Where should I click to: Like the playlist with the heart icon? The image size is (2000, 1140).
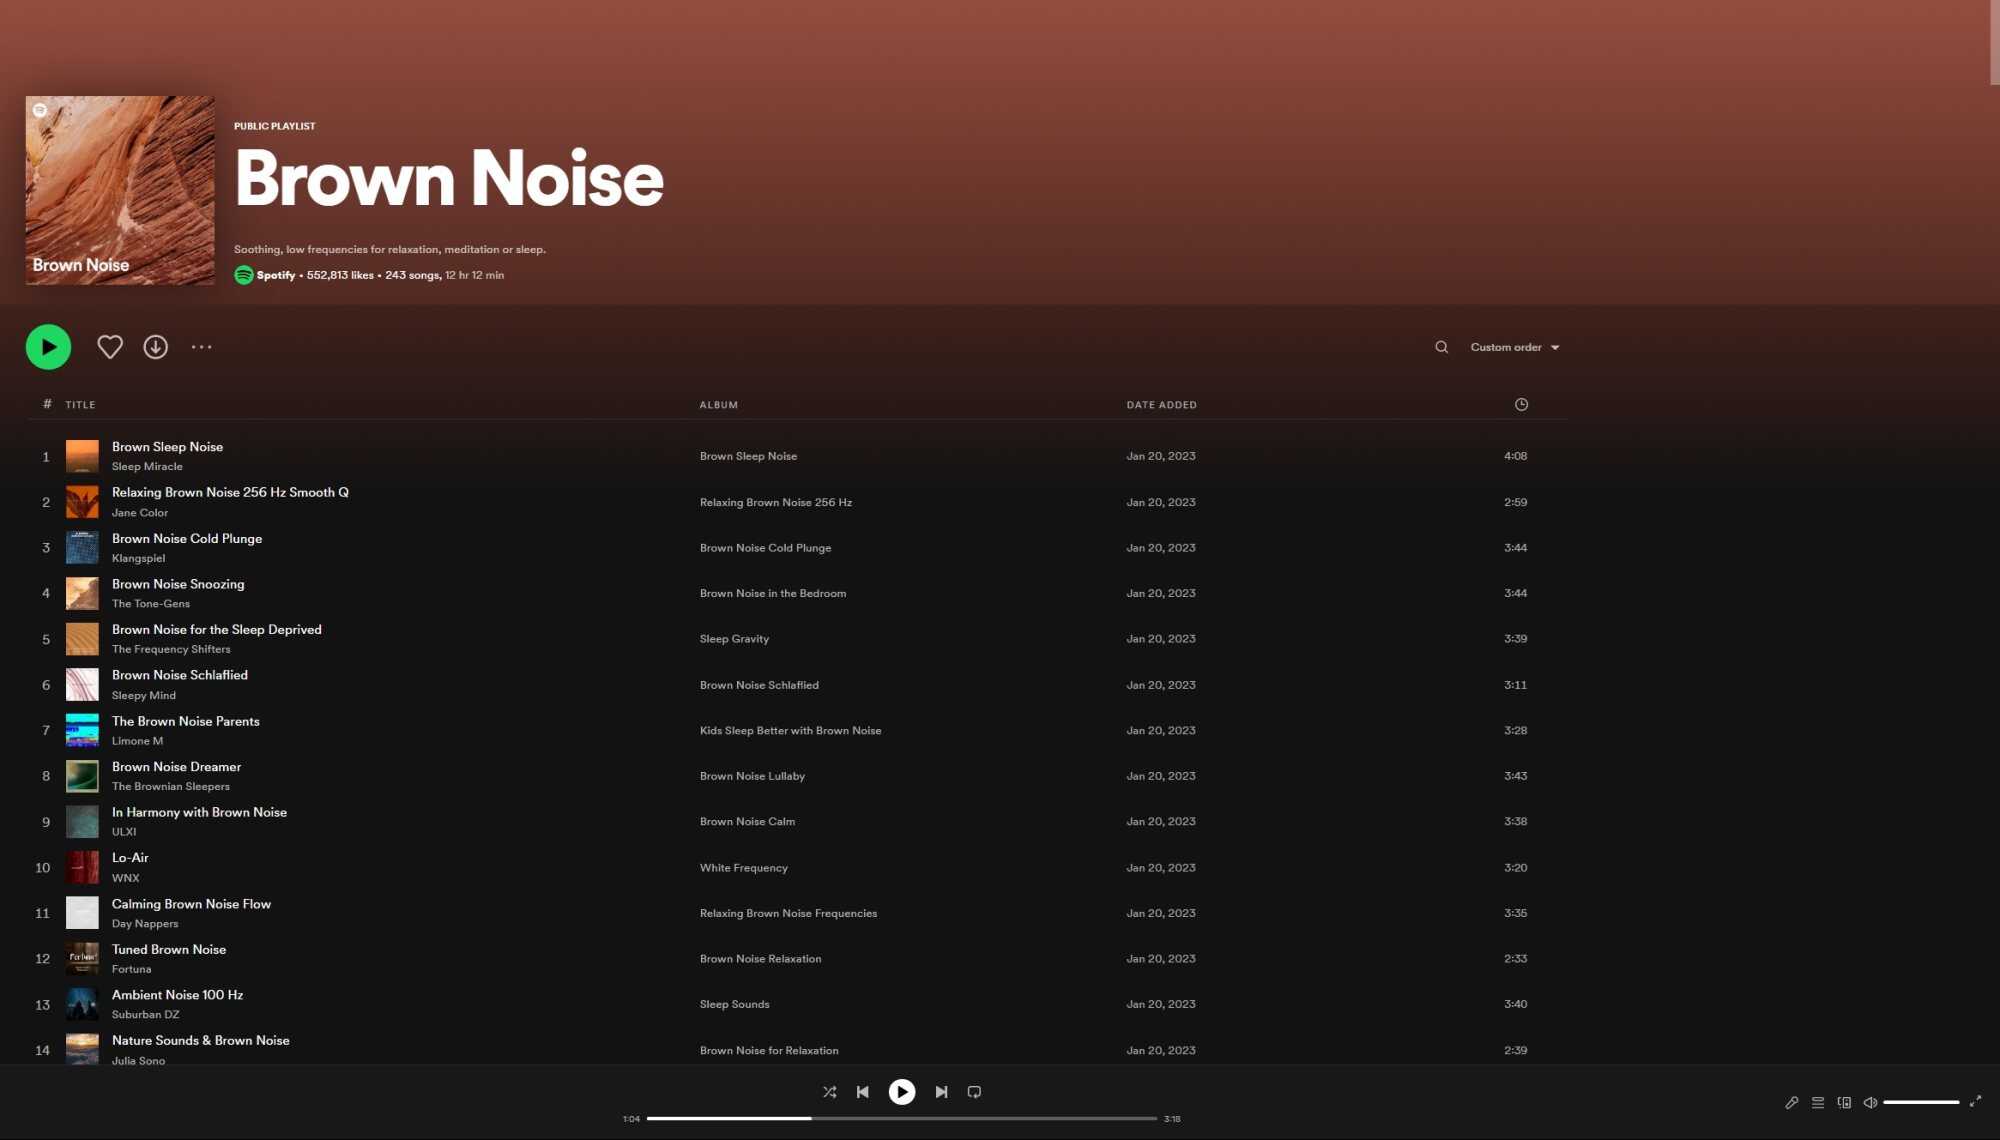[x=110, y=347]
